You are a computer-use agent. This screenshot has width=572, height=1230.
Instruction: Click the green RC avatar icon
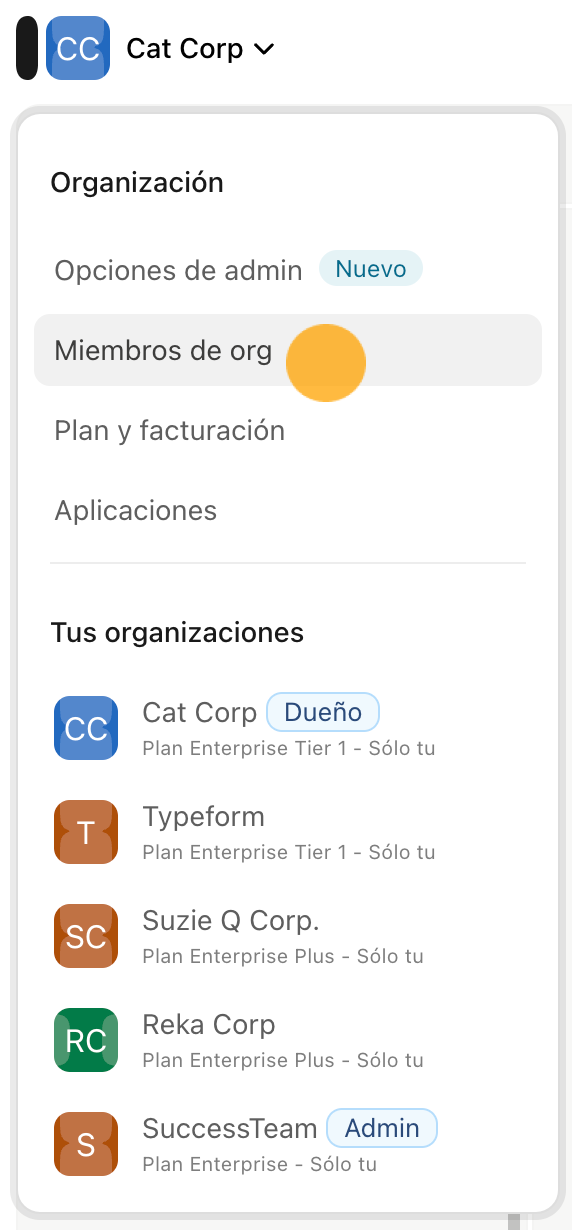coord(86,1040)
